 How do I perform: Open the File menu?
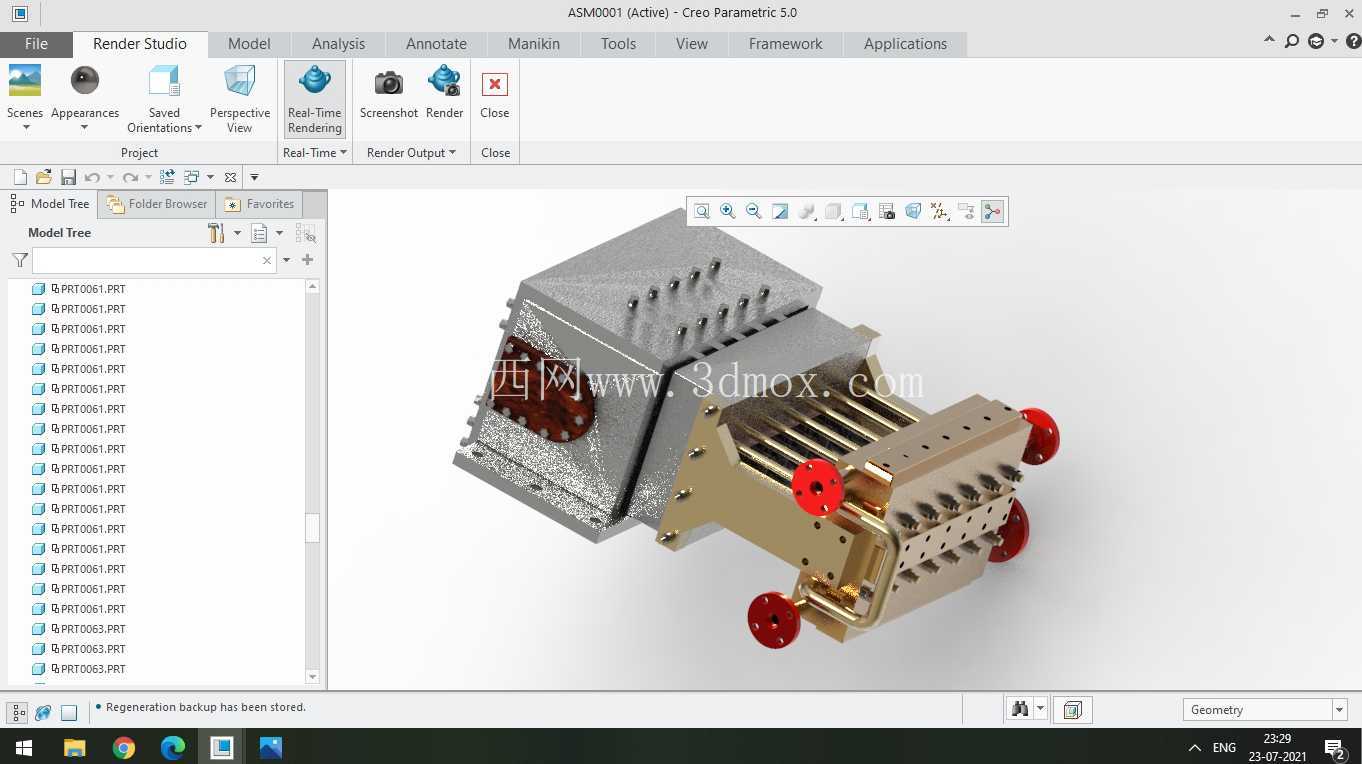pos(36,44)
